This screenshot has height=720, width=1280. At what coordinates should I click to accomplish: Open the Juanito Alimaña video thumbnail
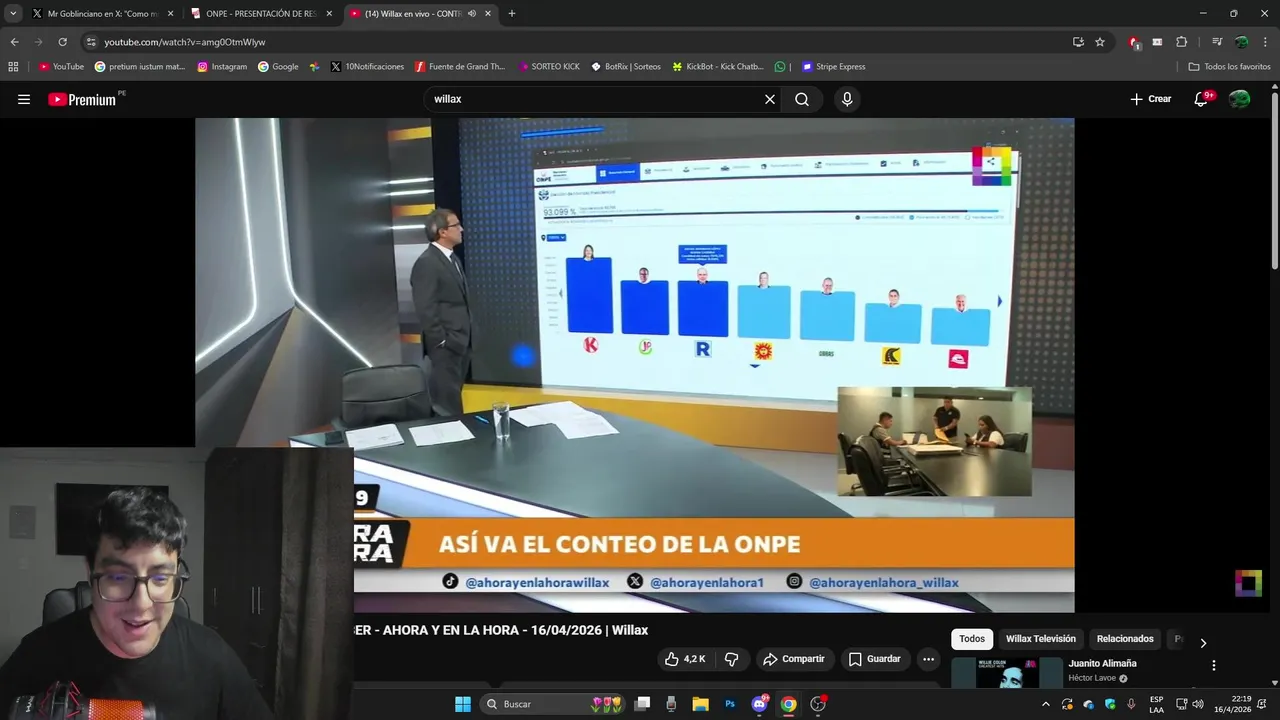[1007, 673]
